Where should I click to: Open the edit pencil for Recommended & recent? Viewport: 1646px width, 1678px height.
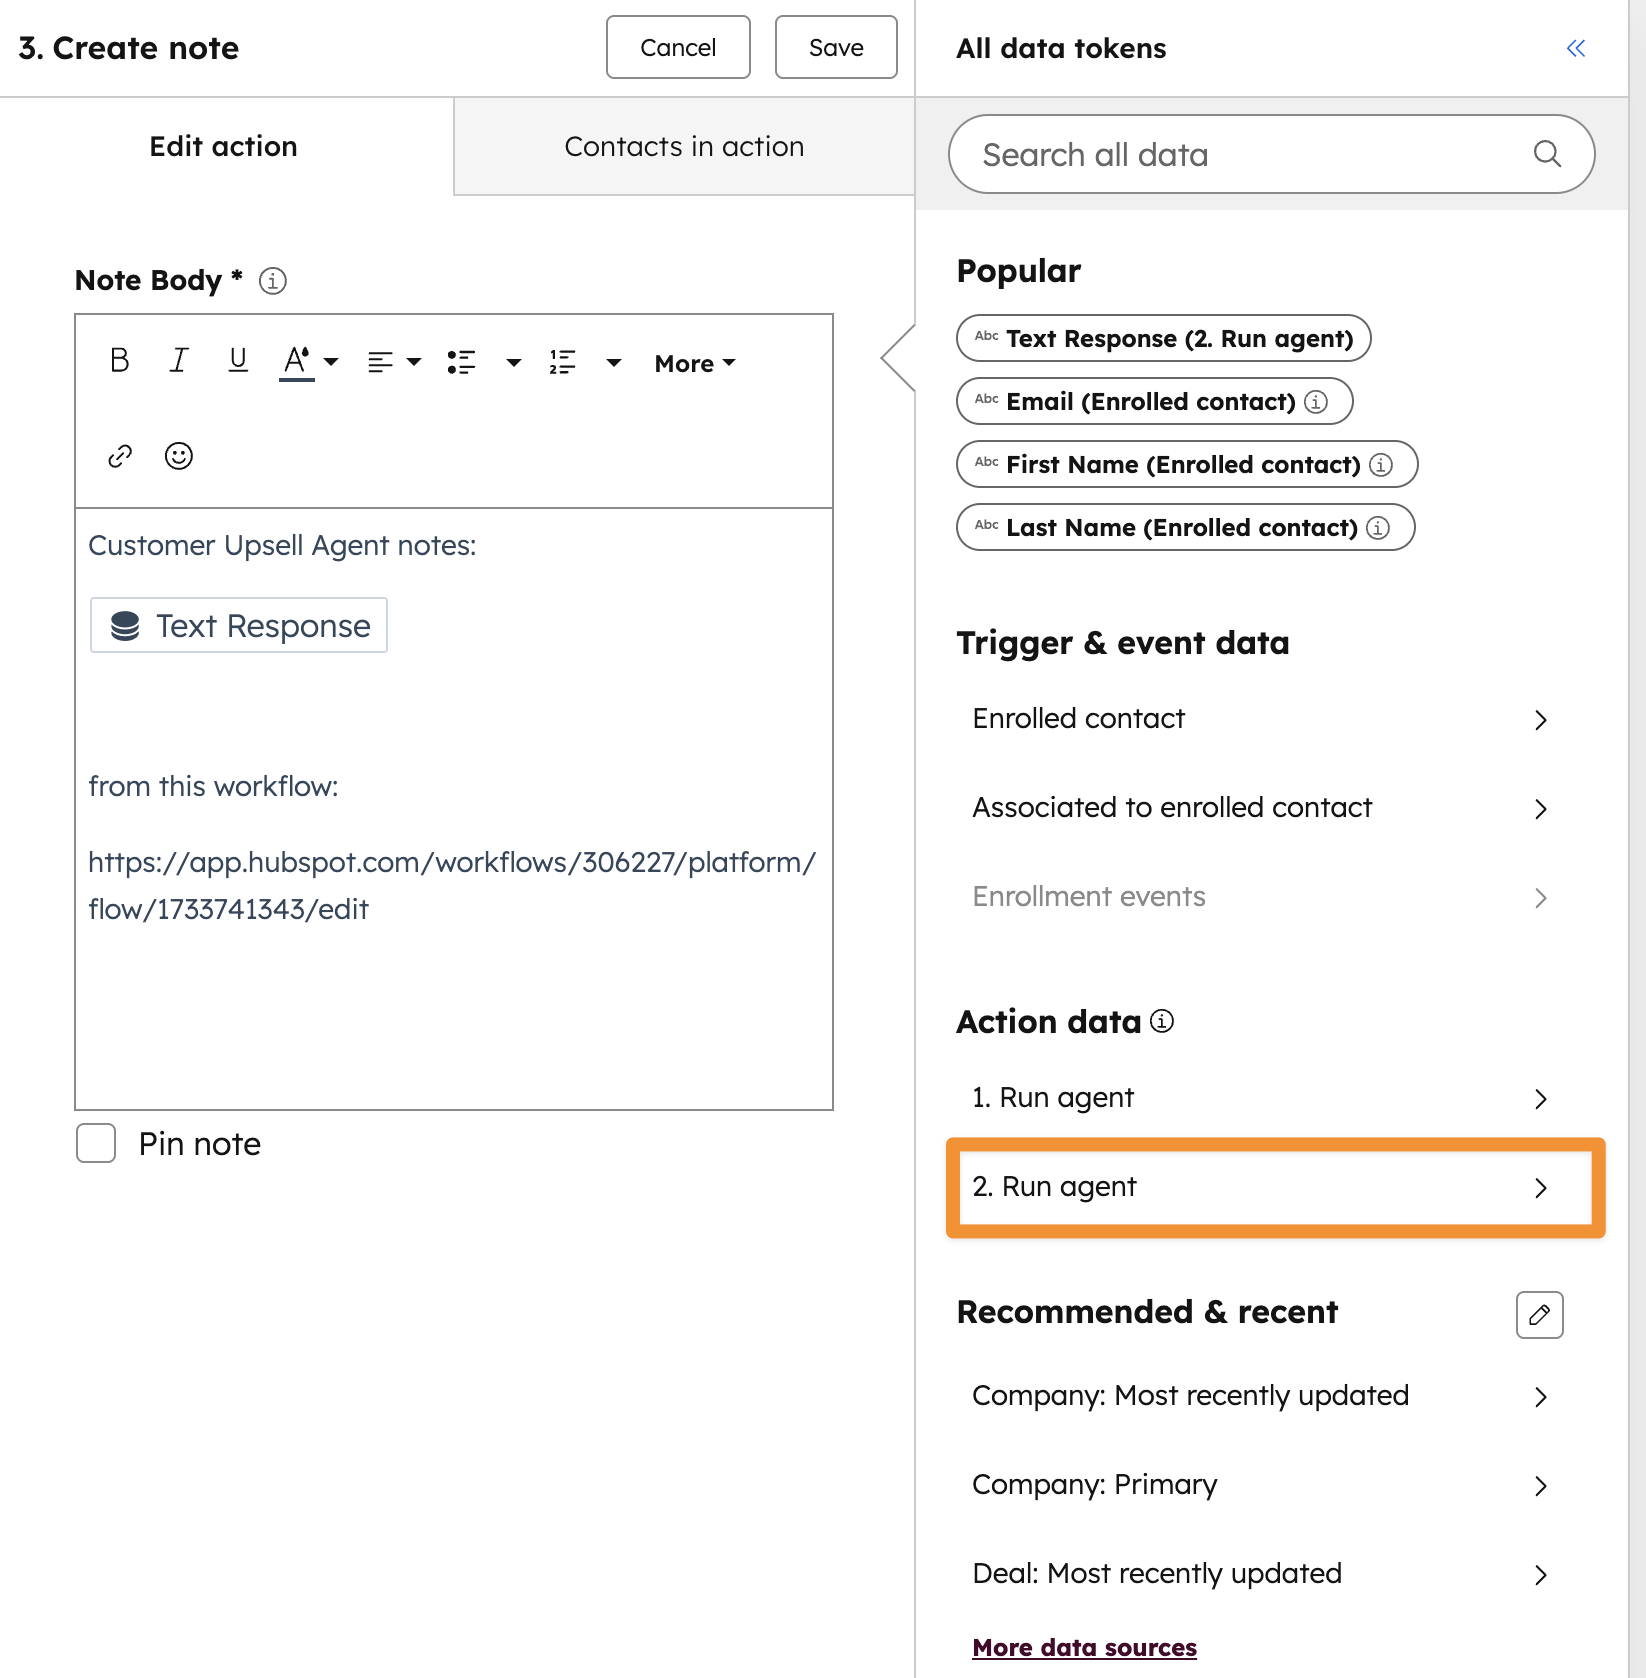(x=1538, y=1314)
